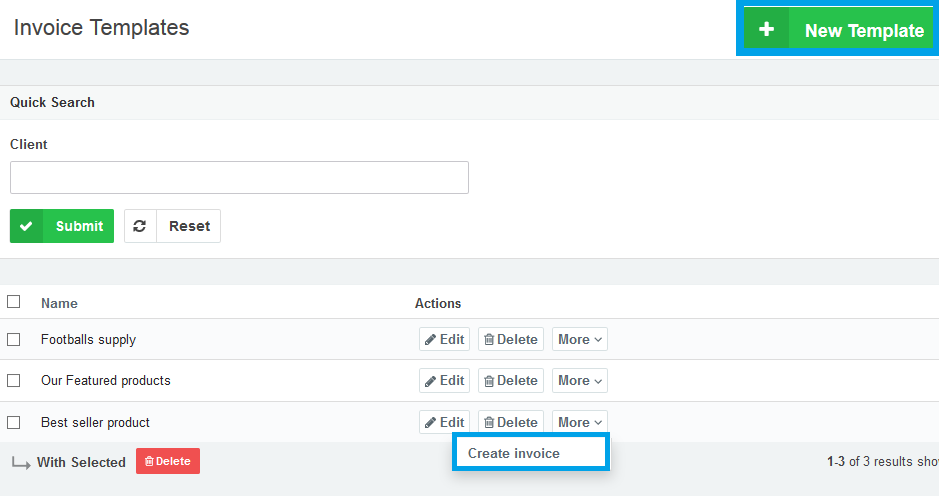Delete the Our Featured products template
Image resolution: width=939 pixels, height=496 pixels.
510,380
